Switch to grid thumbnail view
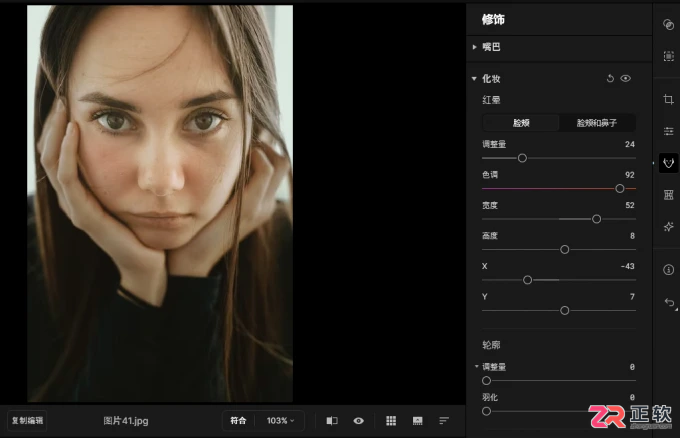The width and height of the screenshot is (680, 438). click(391, 421)
